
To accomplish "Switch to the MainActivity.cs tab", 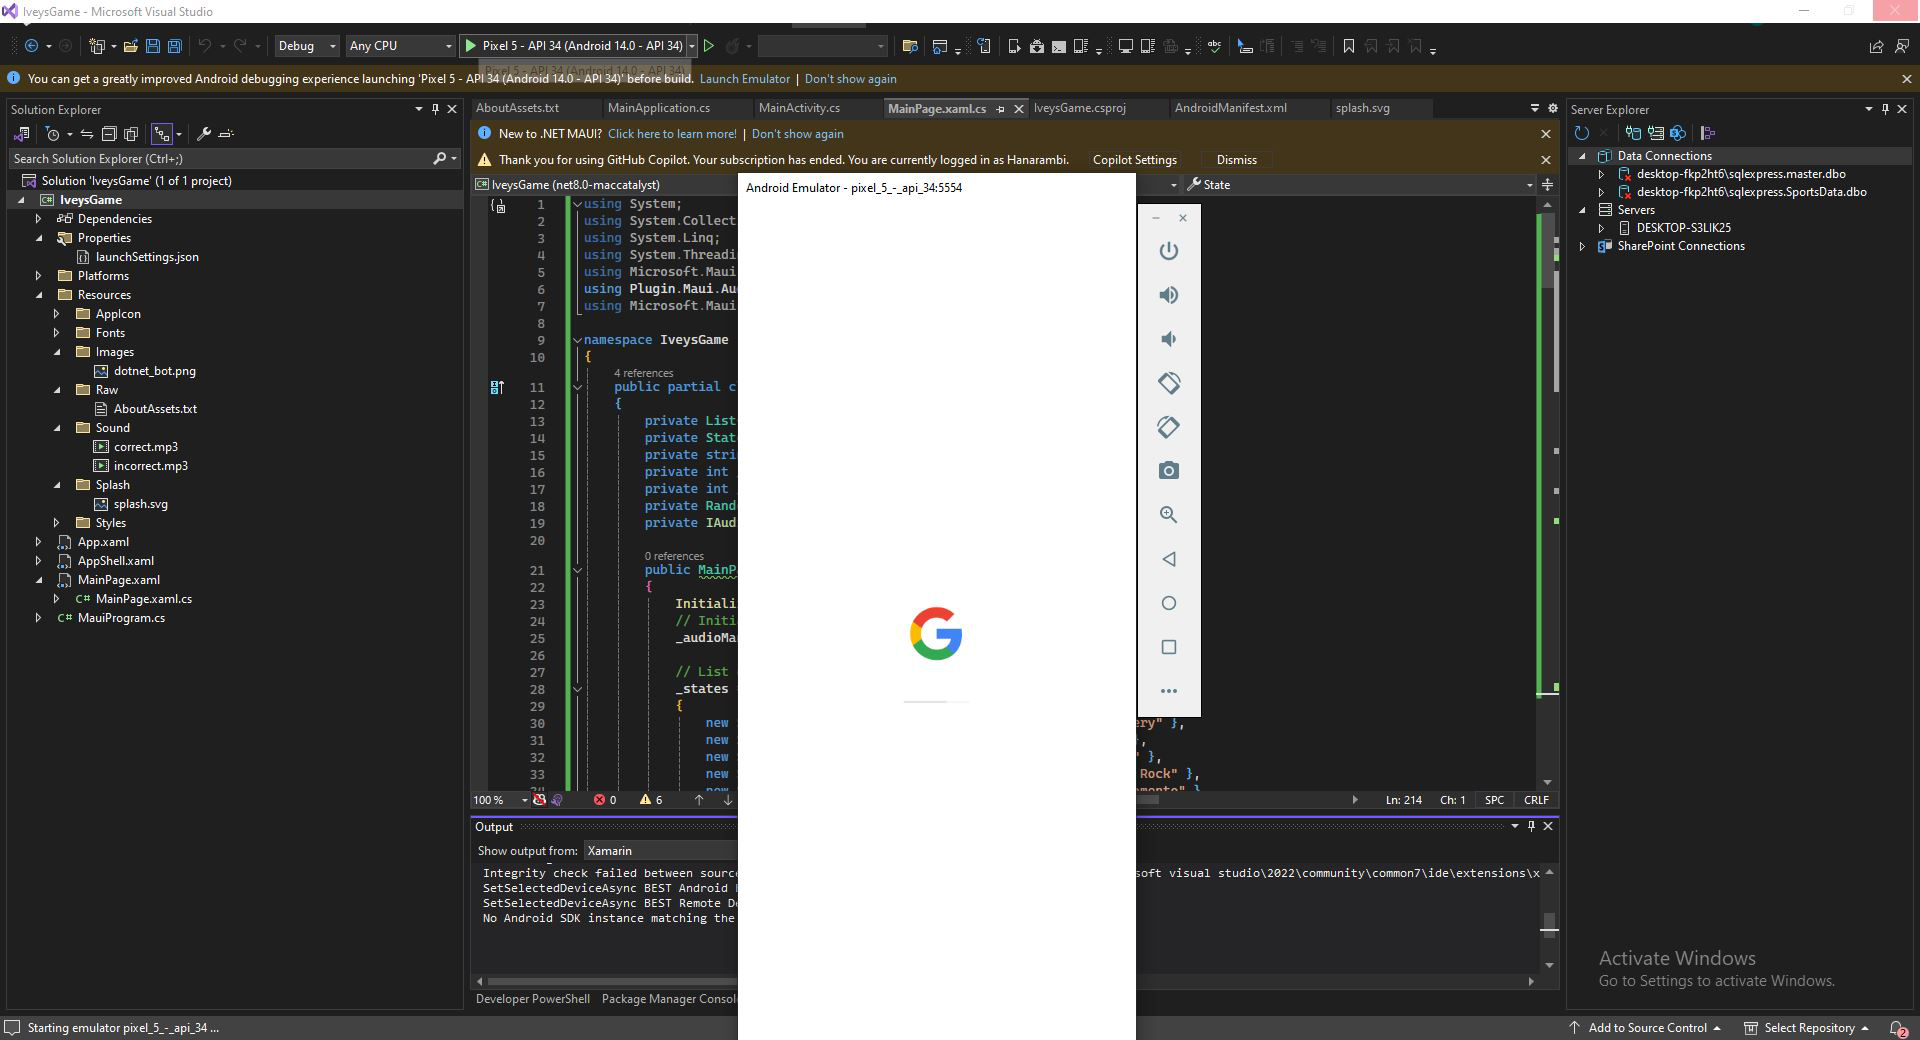I will (x=798, y=108).
